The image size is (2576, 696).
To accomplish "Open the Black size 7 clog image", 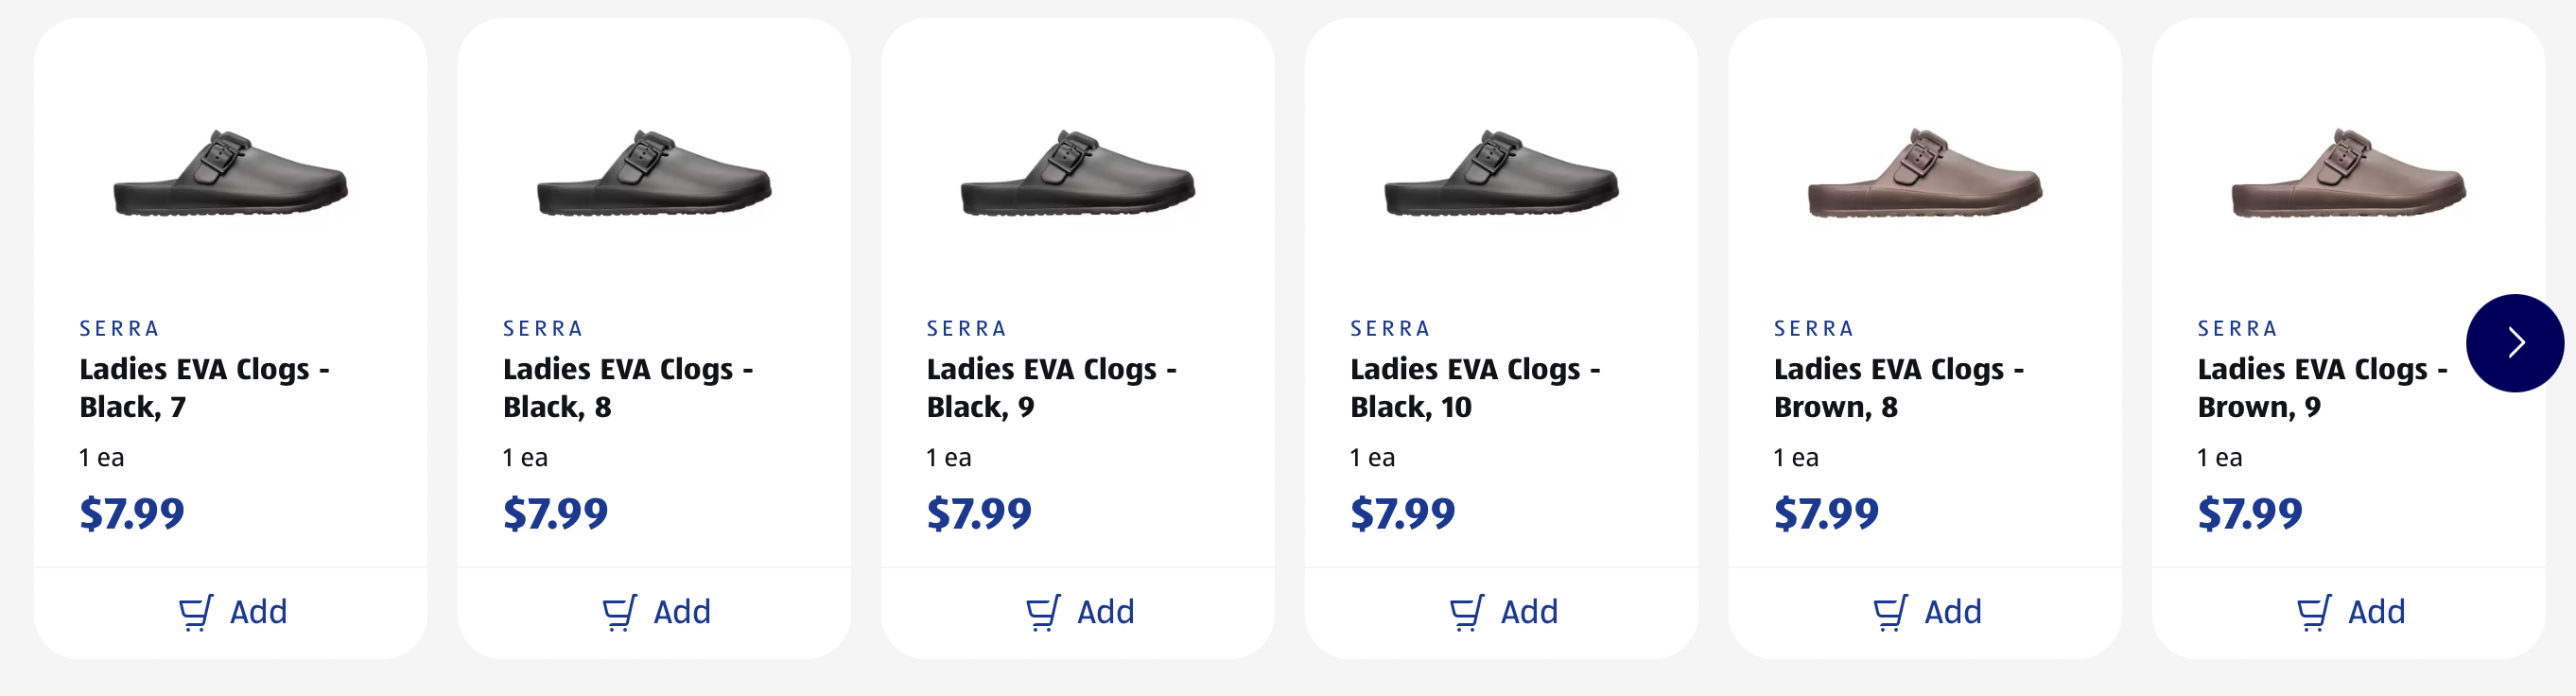I will coord(231,174).
